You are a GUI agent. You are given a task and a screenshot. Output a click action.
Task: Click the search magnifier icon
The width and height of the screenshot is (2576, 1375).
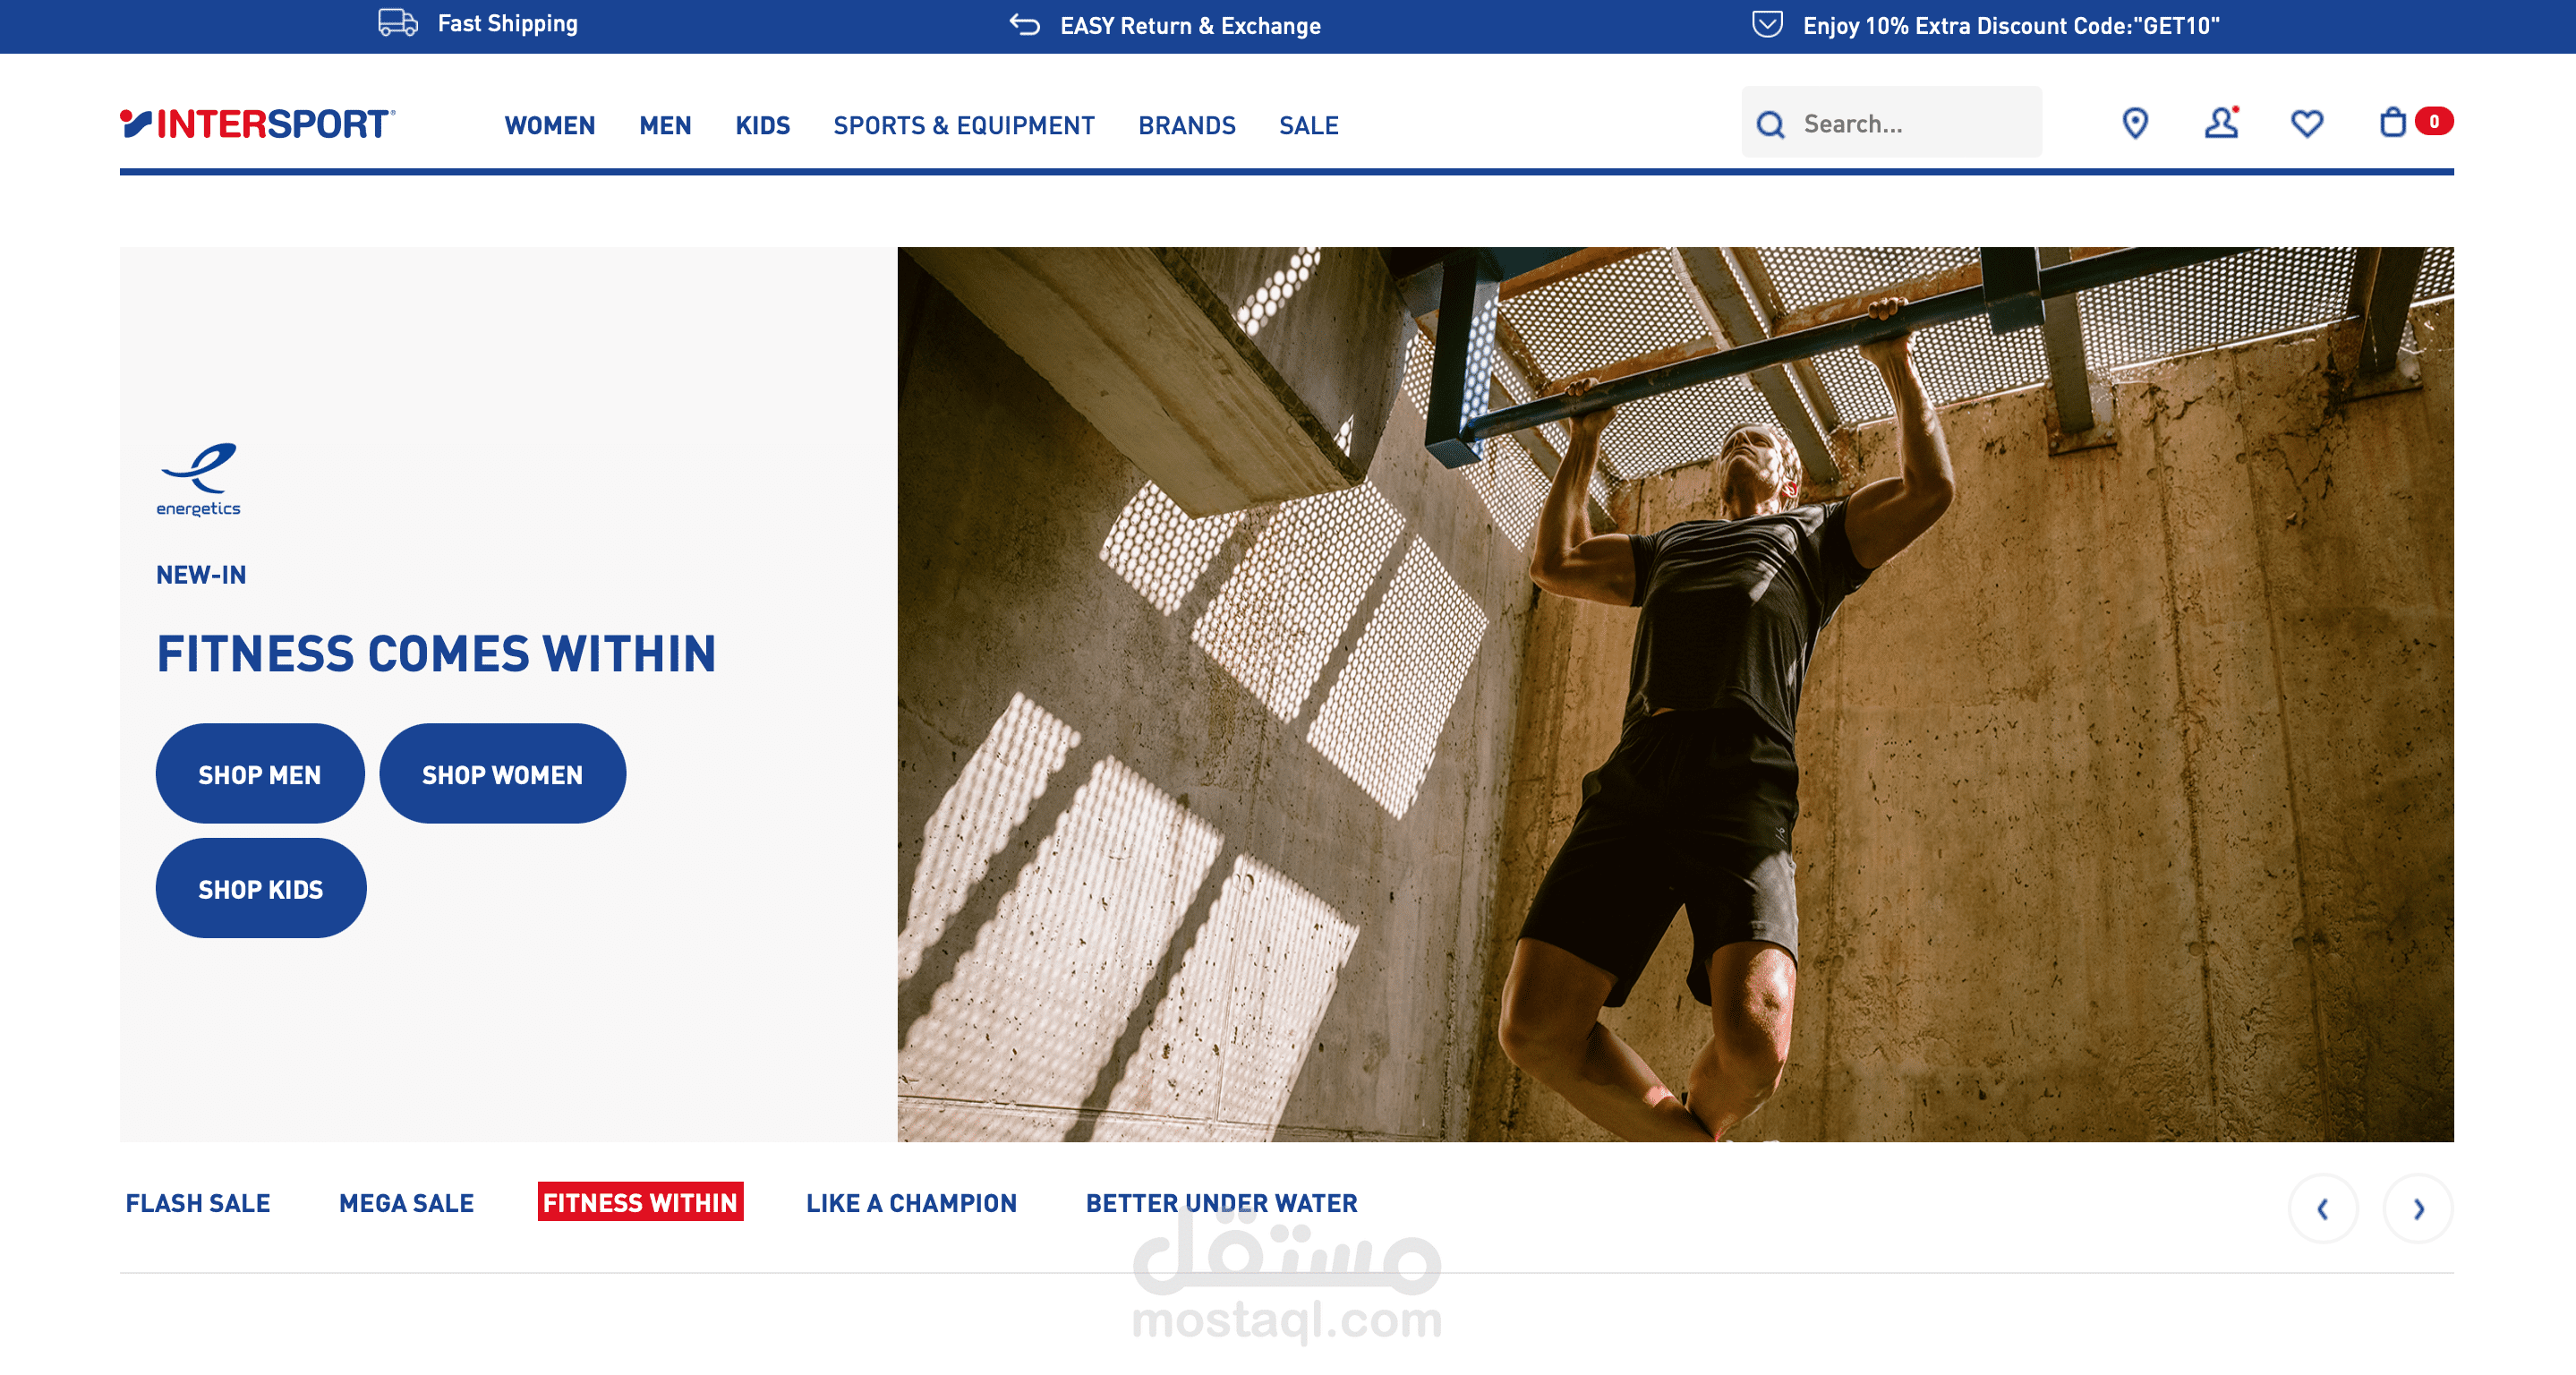(x=1770, y=124)
